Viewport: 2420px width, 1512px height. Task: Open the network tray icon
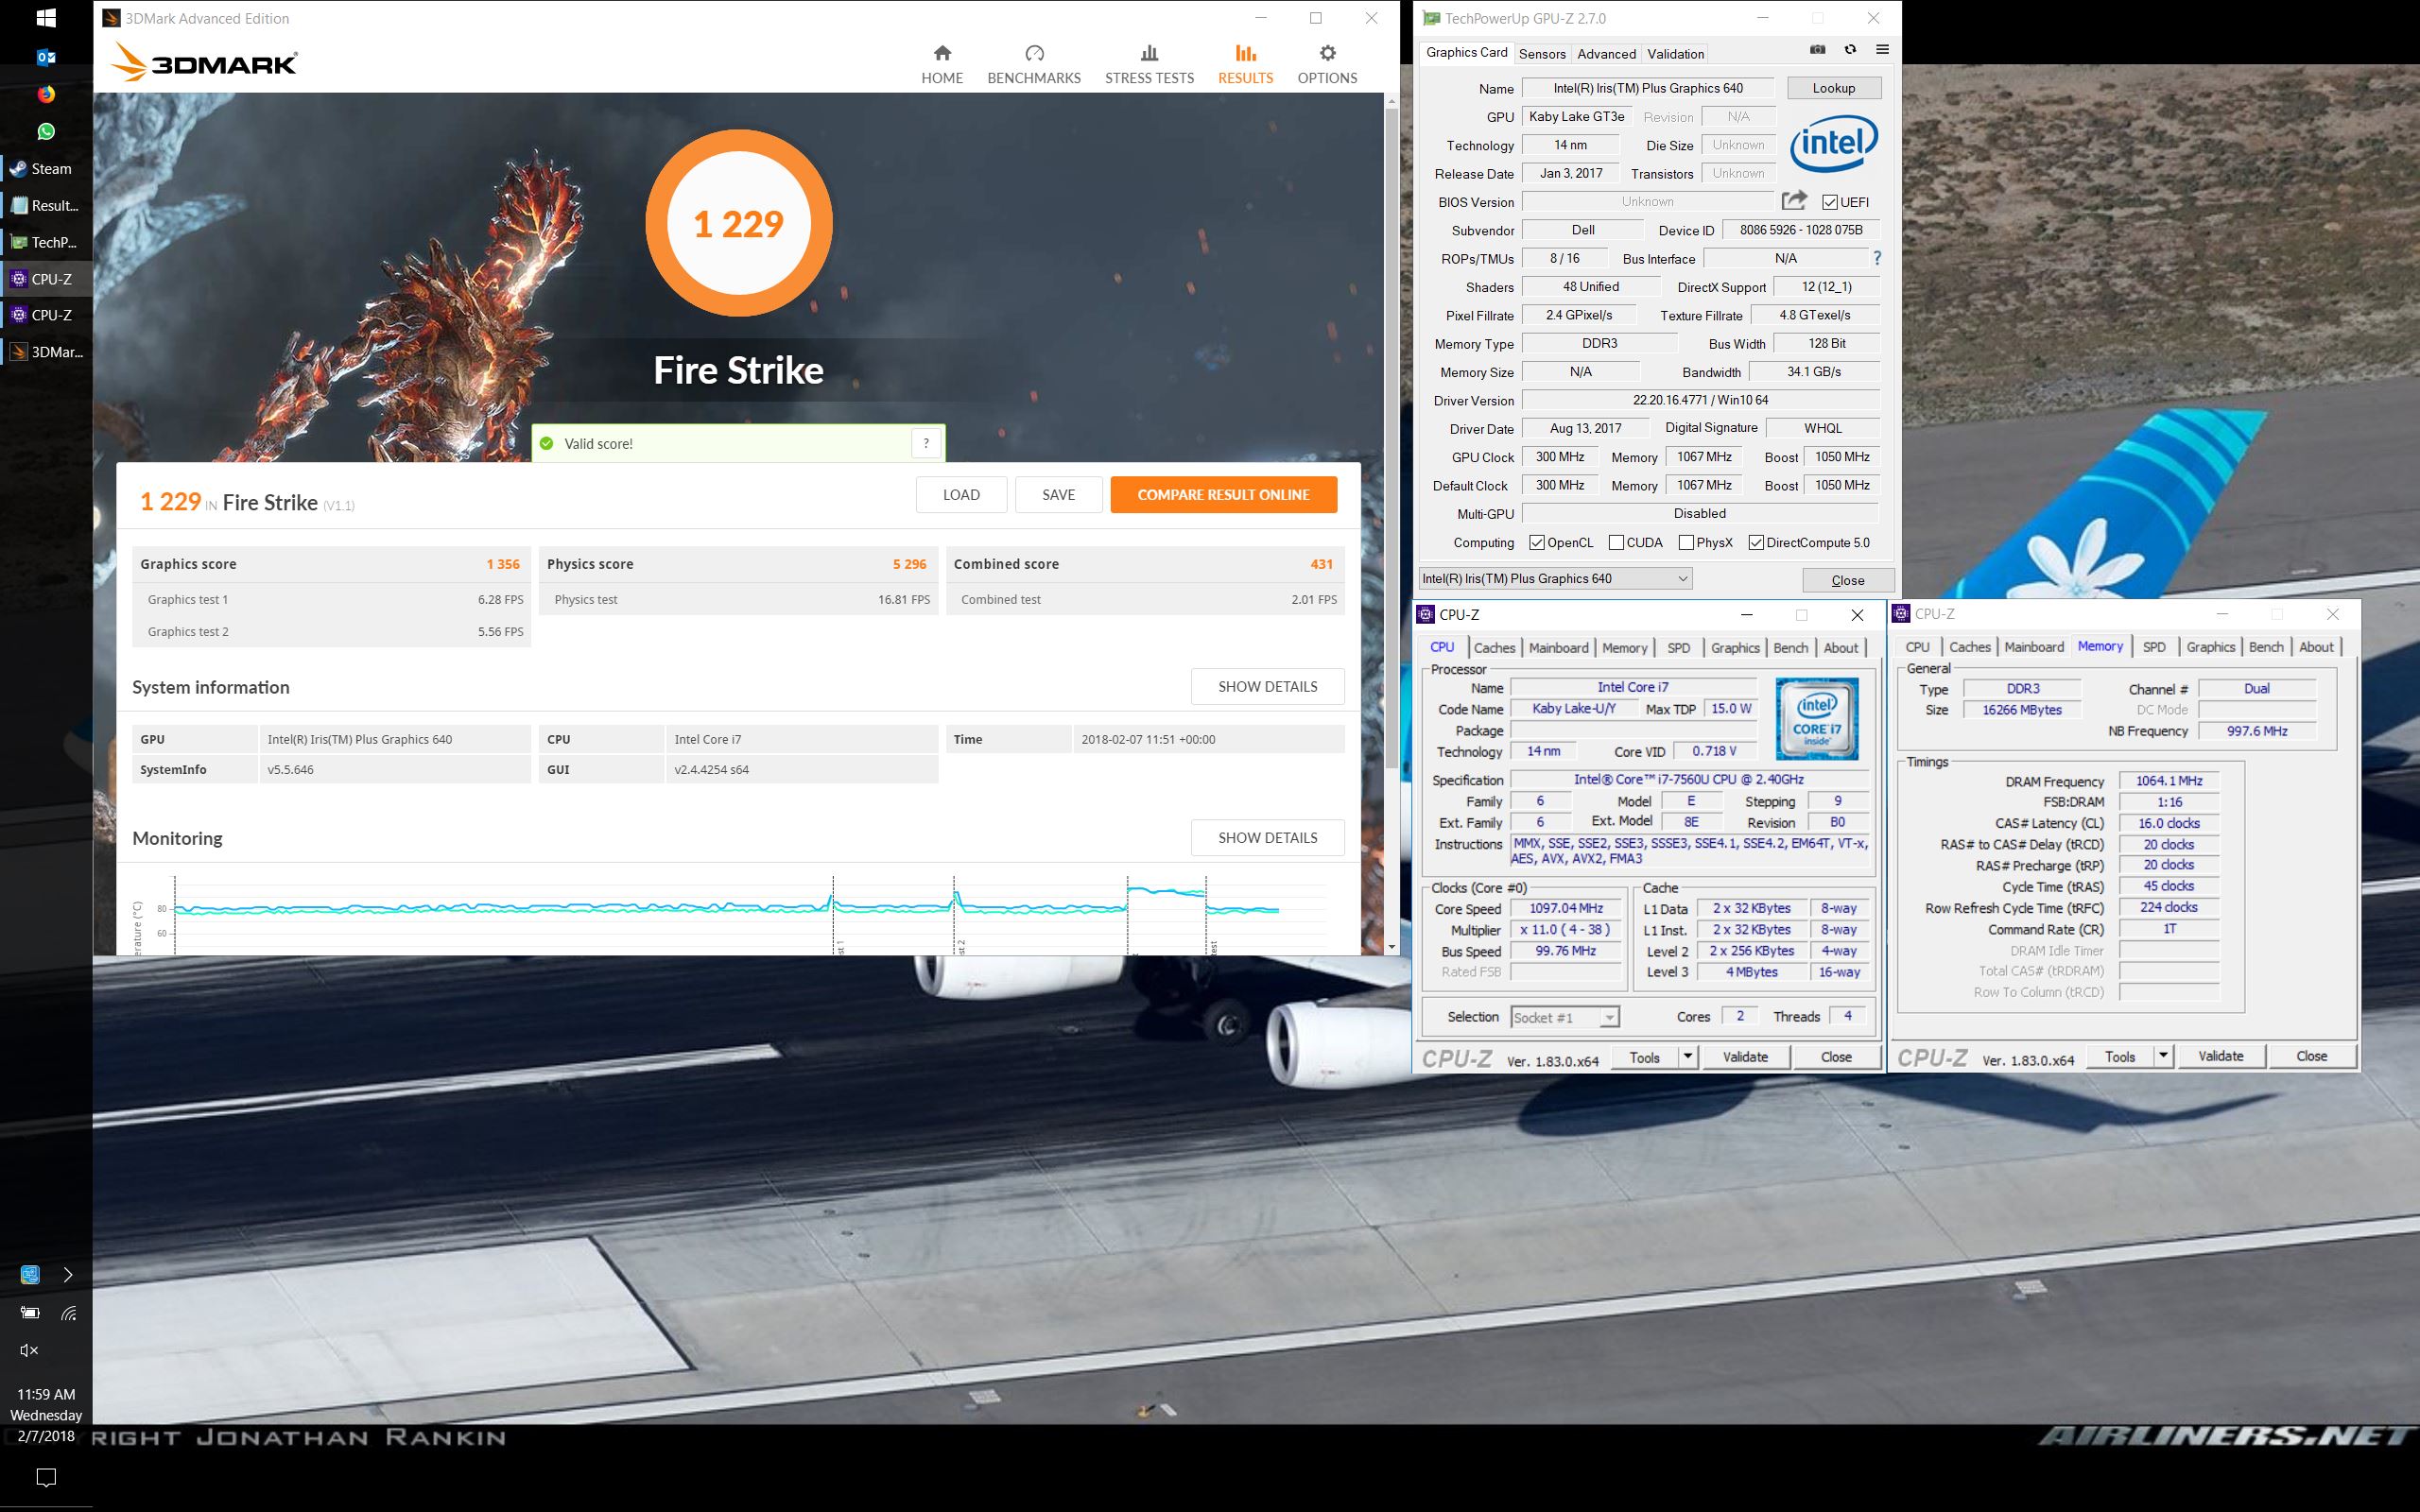pos(69,1313)
